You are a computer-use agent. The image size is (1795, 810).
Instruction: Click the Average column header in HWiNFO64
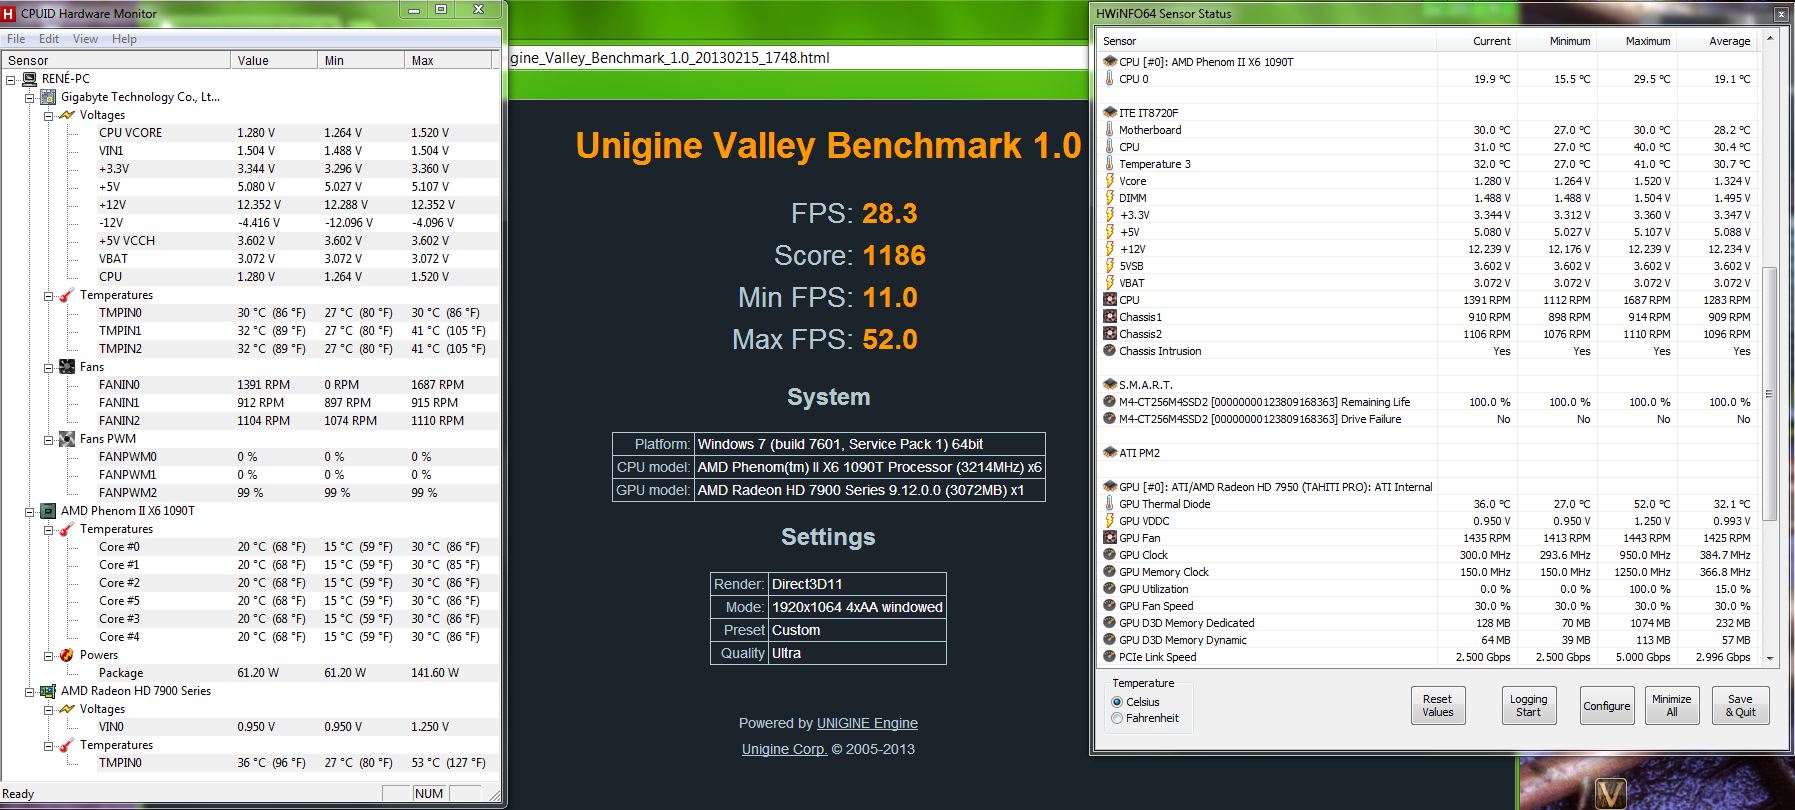tap(1717, 41)
